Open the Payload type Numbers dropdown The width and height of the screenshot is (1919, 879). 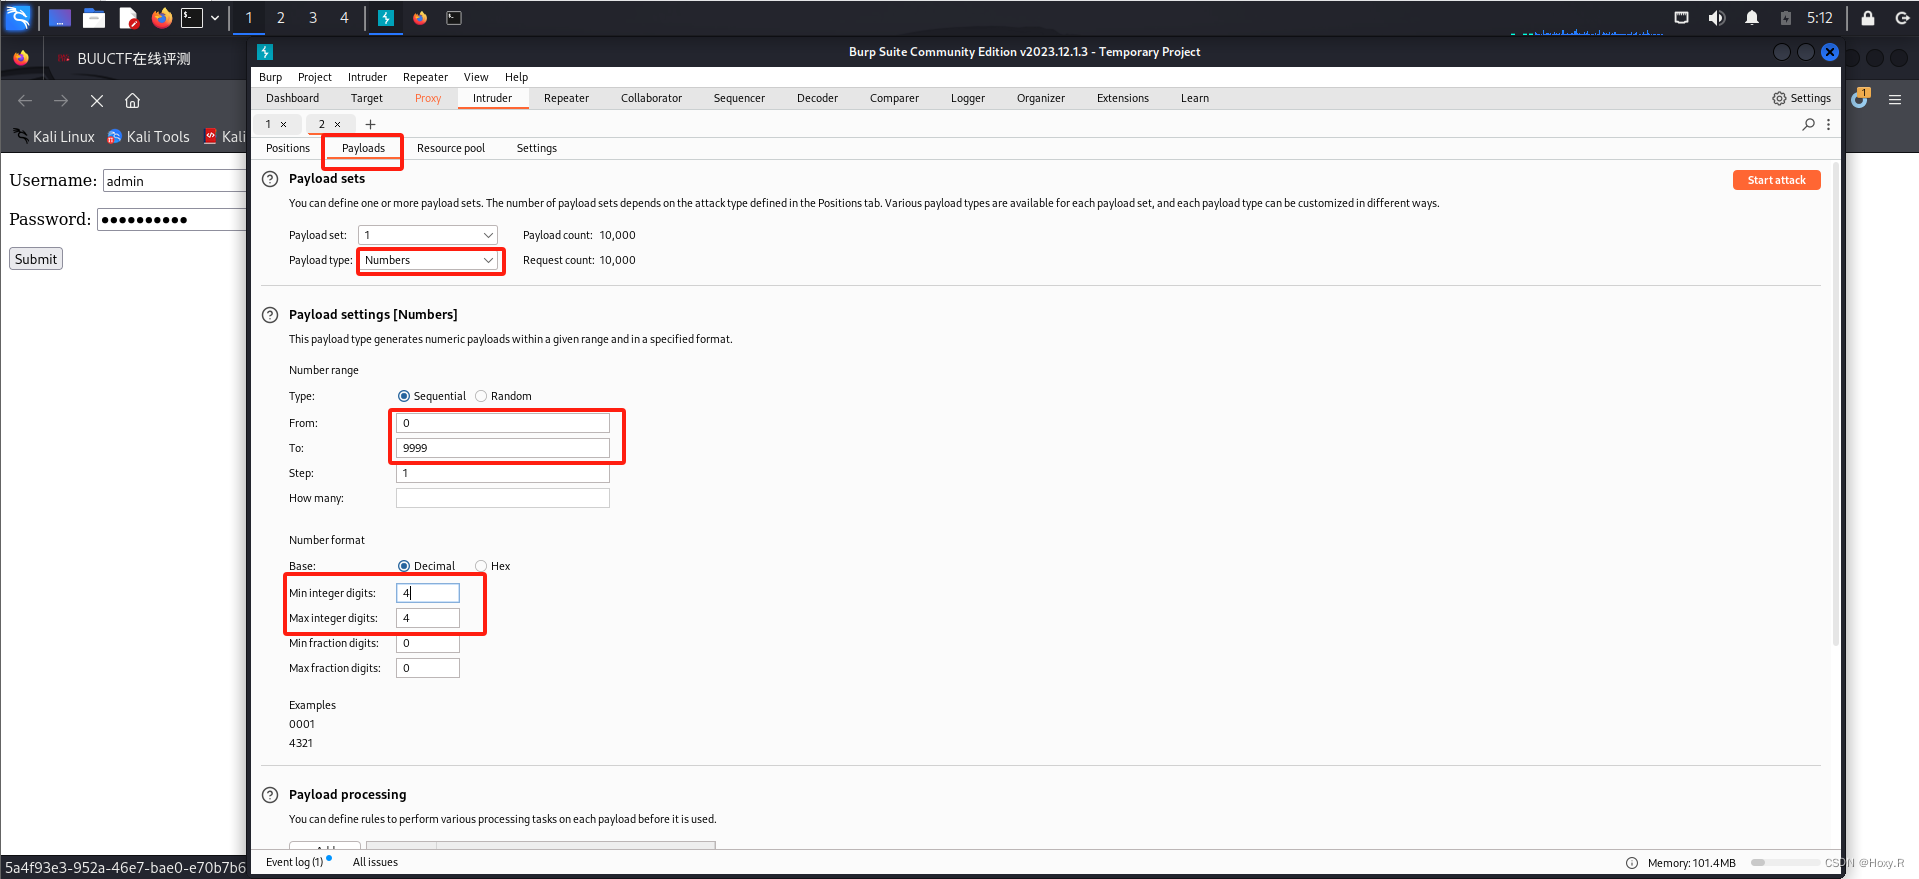click(428, 260)
